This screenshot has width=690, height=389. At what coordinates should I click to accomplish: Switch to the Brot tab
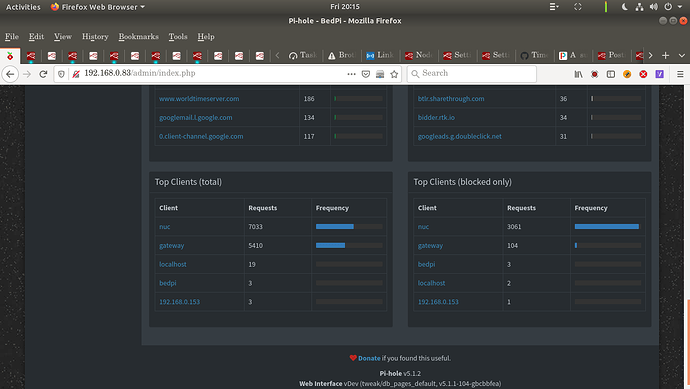tap(342, 55)
